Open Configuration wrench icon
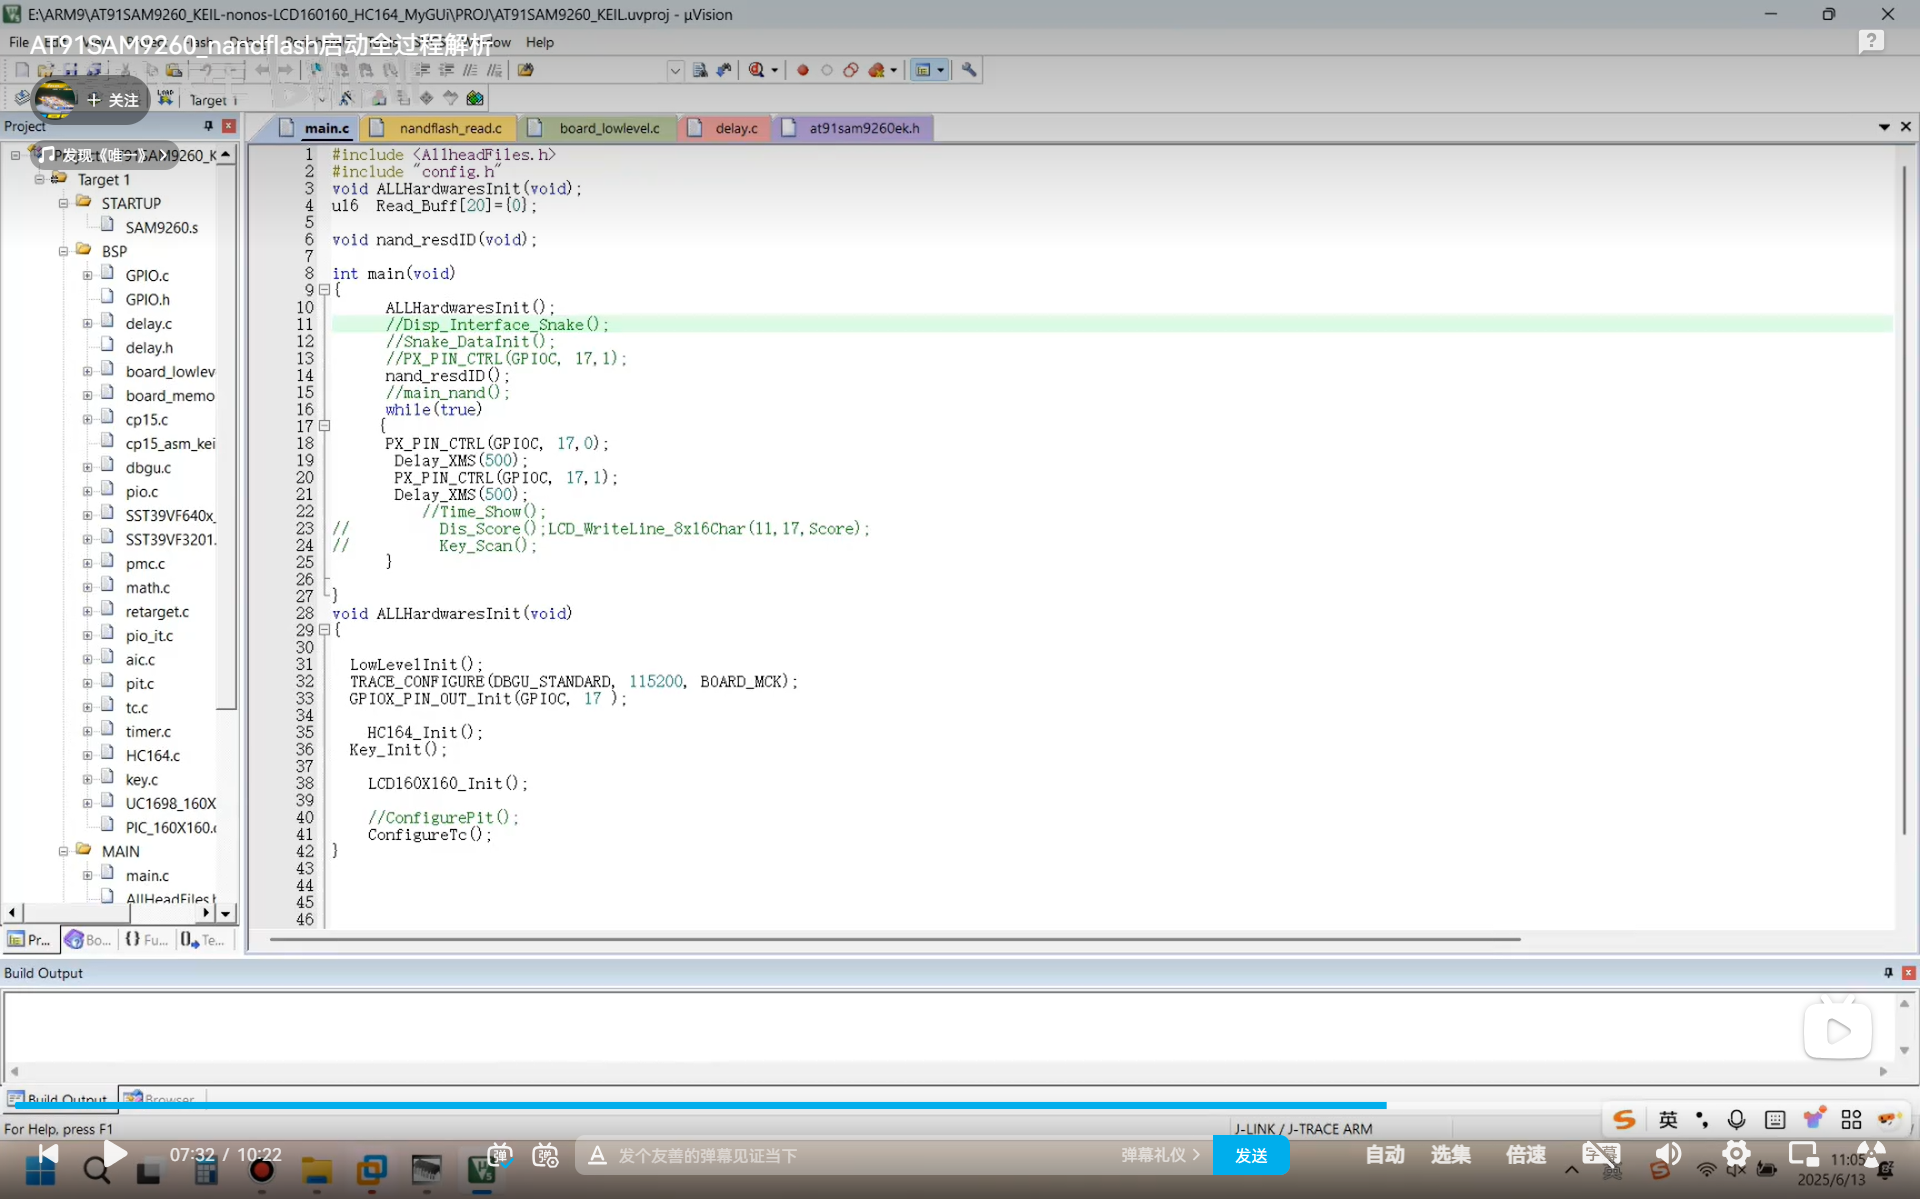The height and width of the screenshot is (1199, 1920). (969, 70)
